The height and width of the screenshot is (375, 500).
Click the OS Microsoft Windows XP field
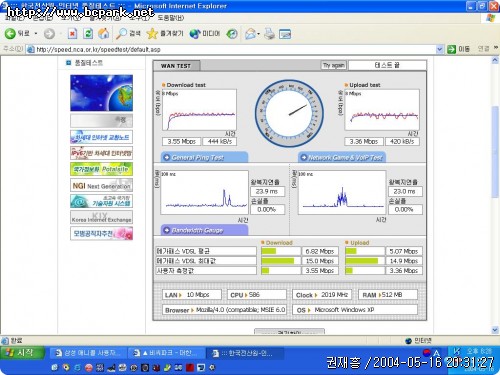click(355, 310)
